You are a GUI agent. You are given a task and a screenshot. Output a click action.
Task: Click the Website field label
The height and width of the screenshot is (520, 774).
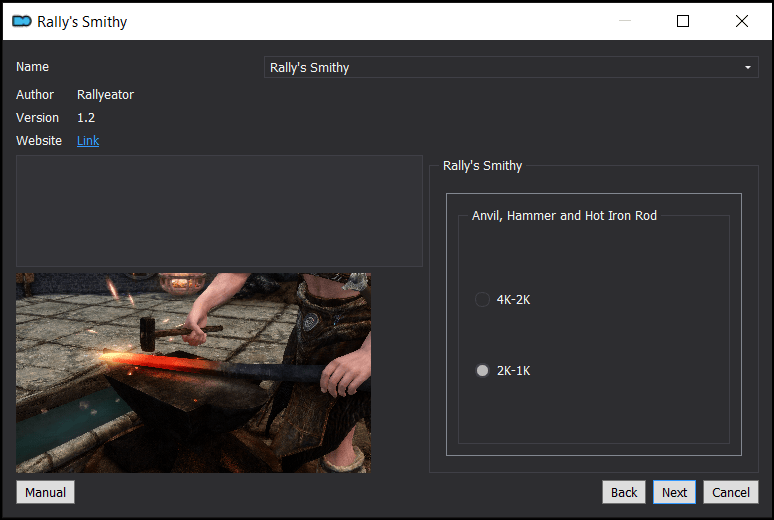[39, 141]
